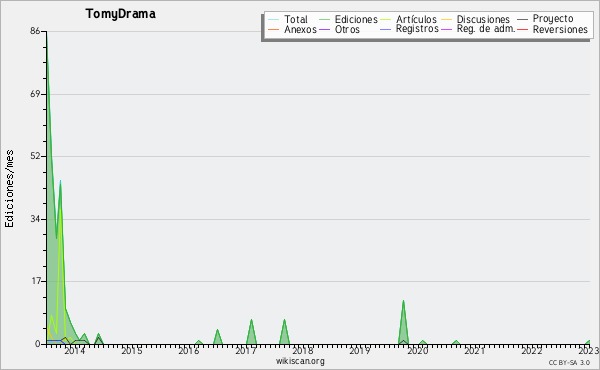The width and height of the screenshot is (600, 370).
Task: Click the cyan Total legend line
Action: 274,20
